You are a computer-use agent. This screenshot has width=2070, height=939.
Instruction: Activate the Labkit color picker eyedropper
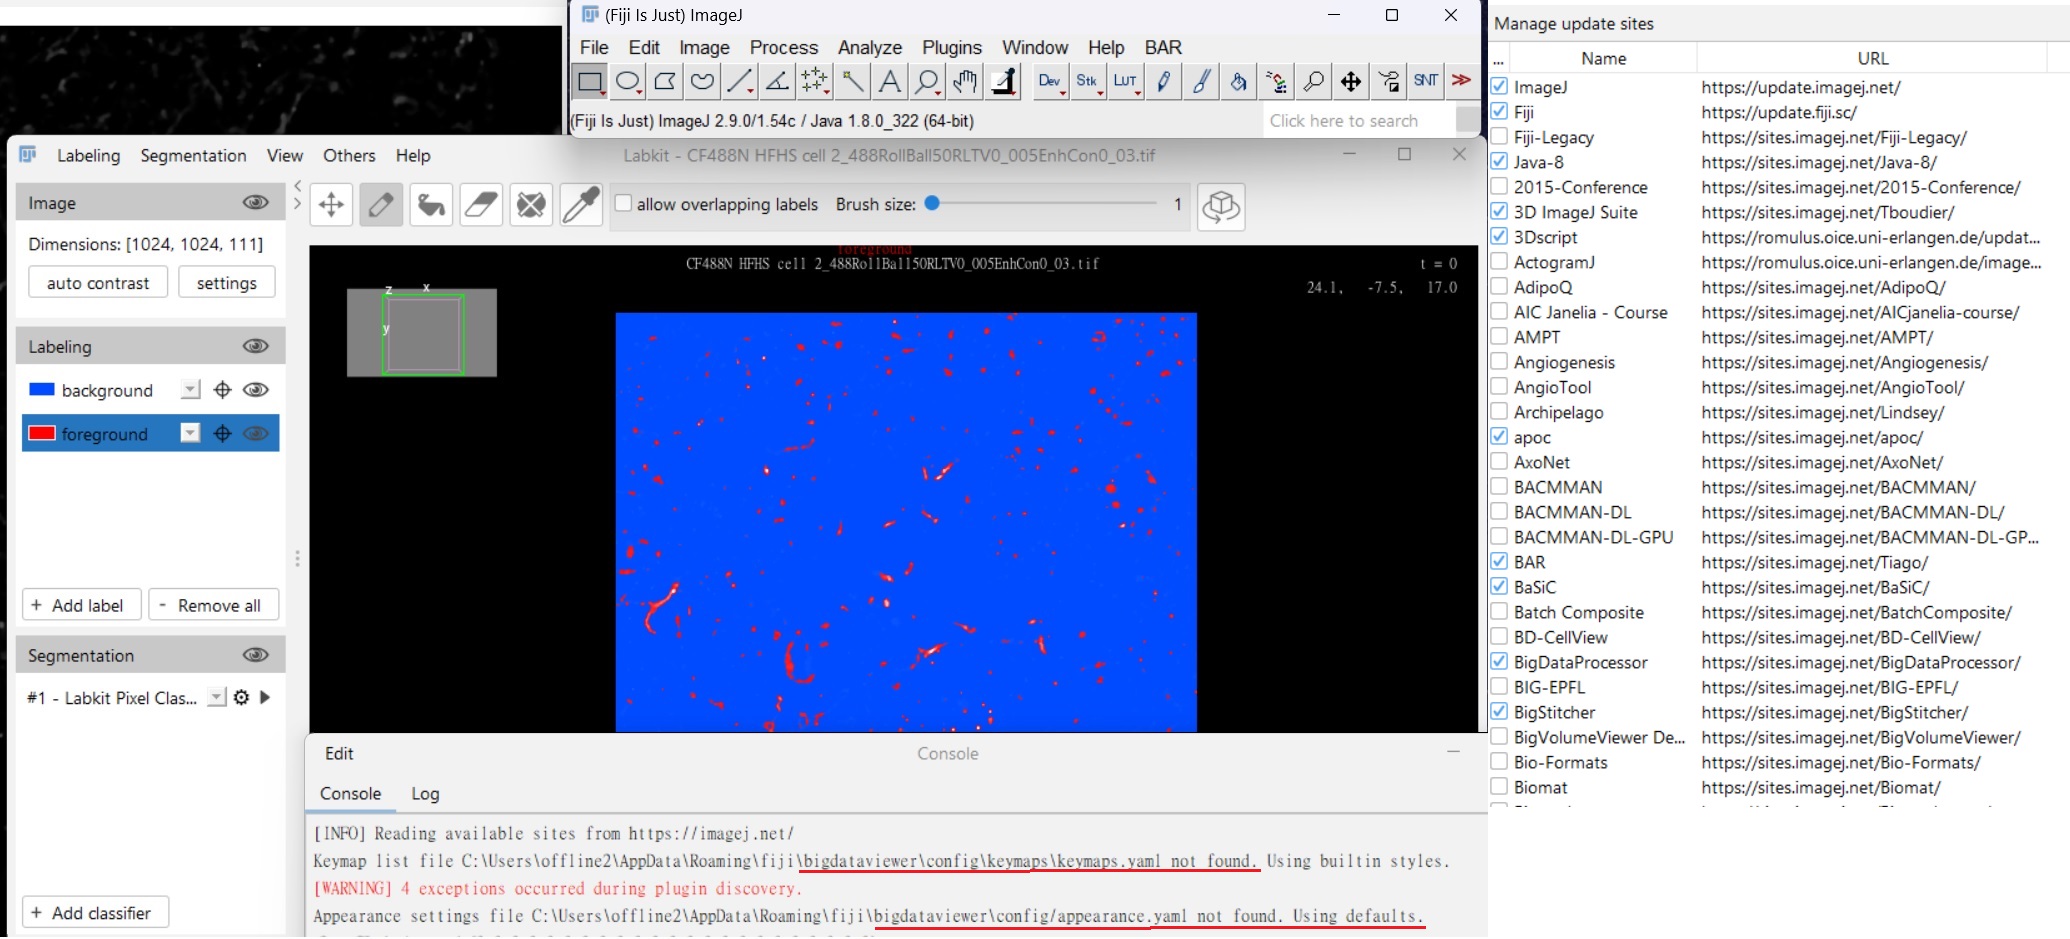(x=581, y=204)
